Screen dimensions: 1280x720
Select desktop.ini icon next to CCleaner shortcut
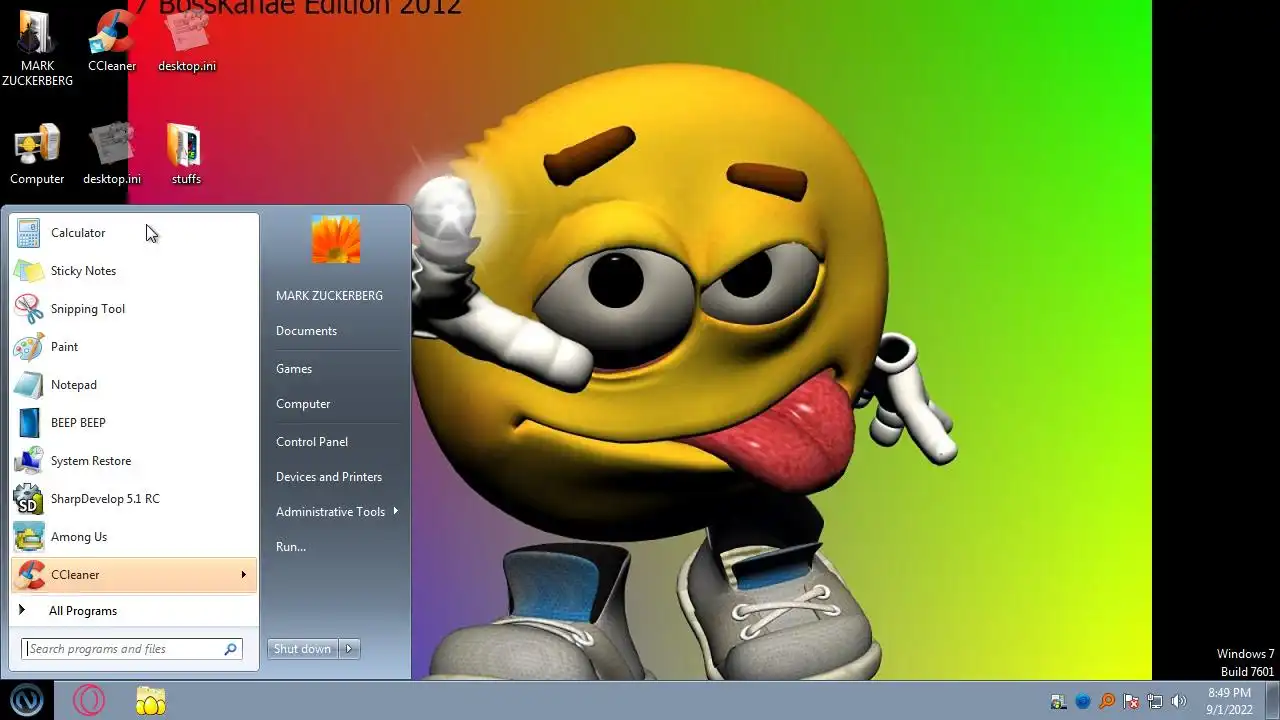187,43
